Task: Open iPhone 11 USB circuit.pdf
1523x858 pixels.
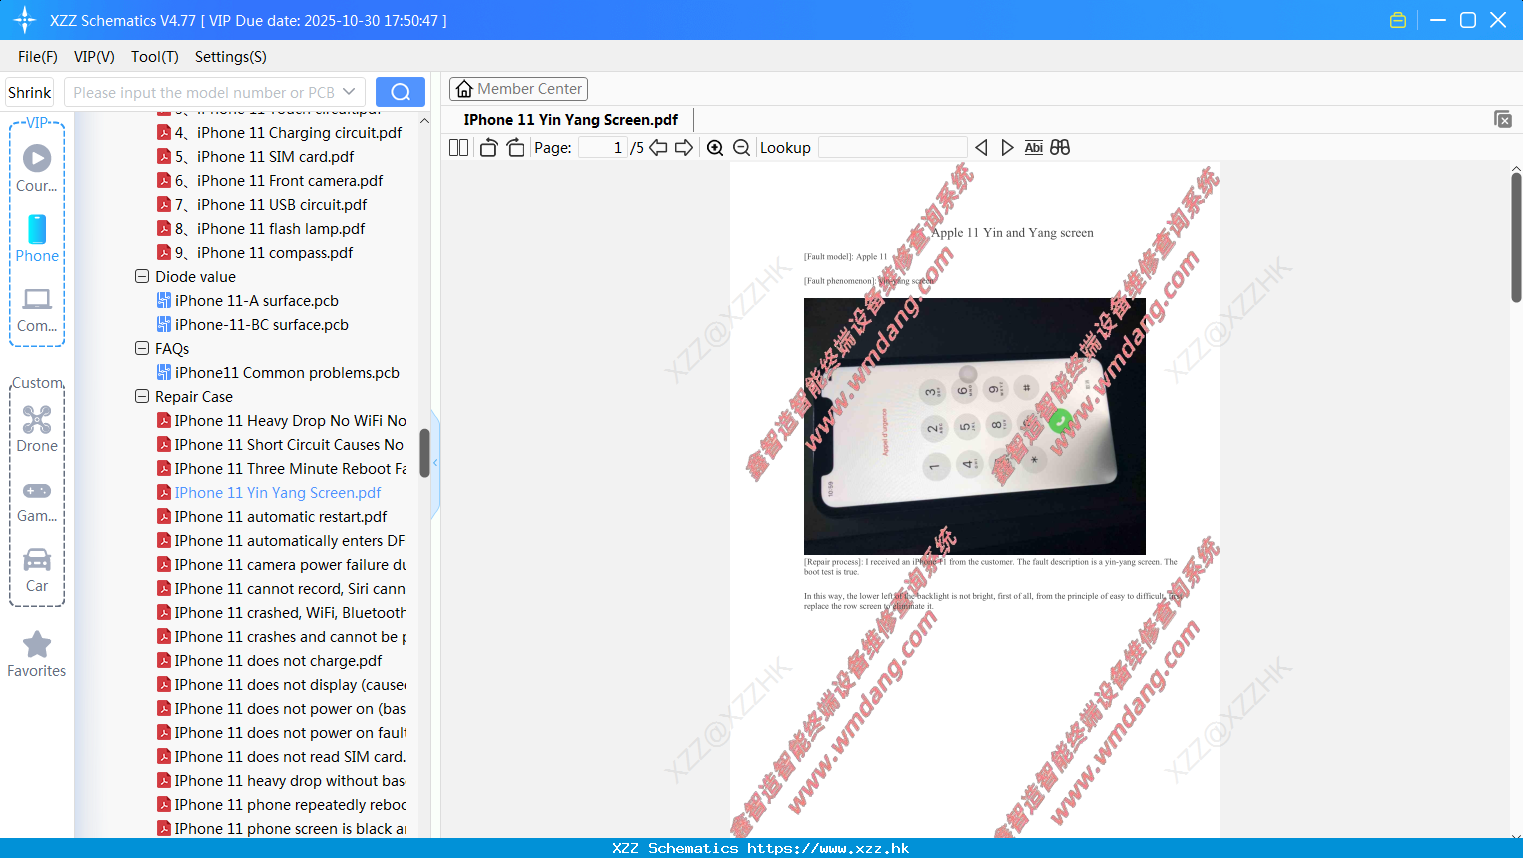Action: [263, 204]
